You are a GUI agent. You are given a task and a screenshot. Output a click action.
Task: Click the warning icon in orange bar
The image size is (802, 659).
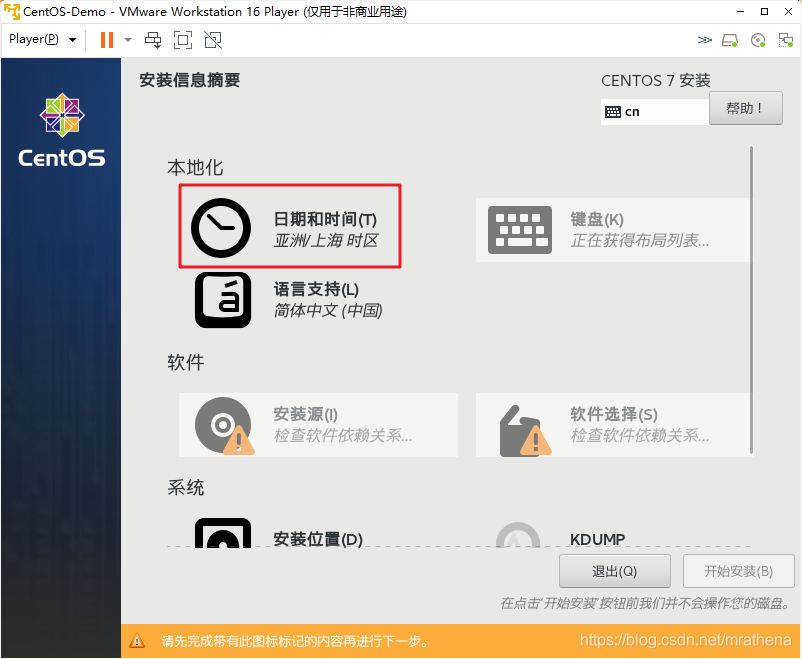point(137,641)
